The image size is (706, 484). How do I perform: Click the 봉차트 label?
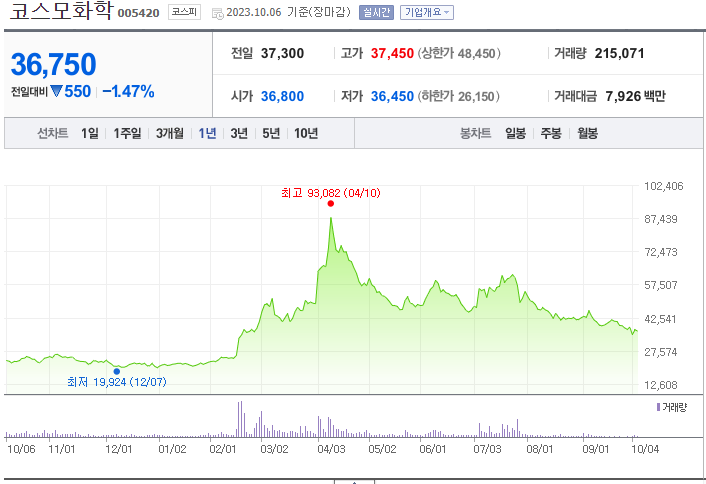[475, 133]
